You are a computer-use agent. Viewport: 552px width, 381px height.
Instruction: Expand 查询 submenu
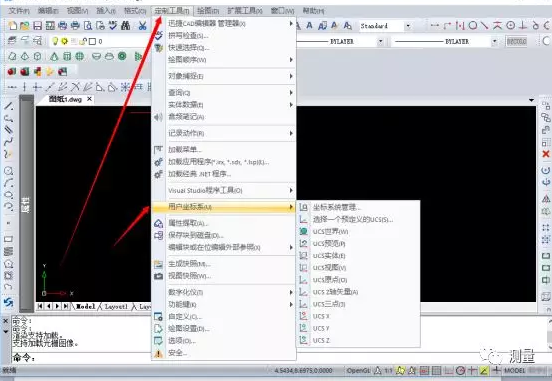coord(291,92)
